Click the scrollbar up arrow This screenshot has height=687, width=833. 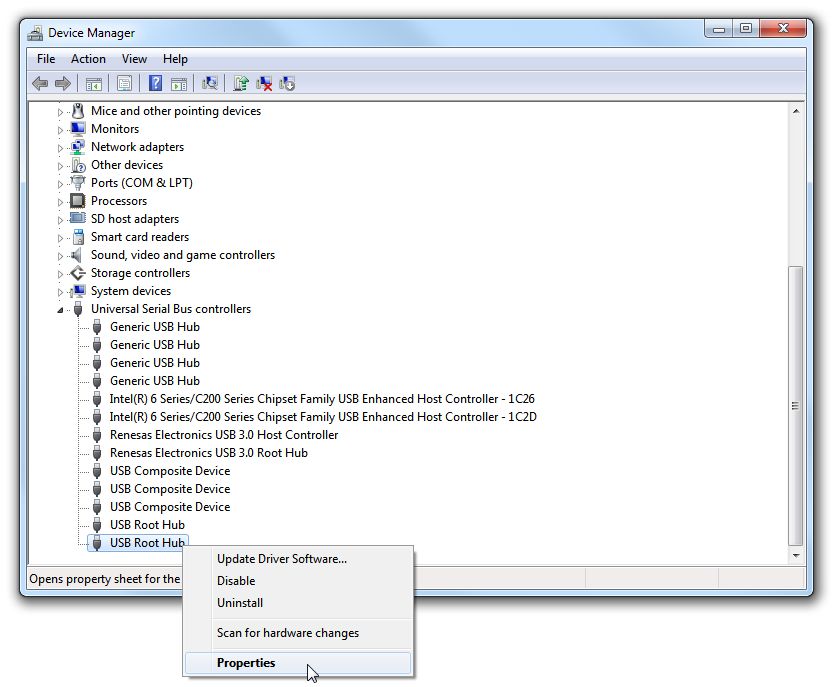[x=796, y=111]
